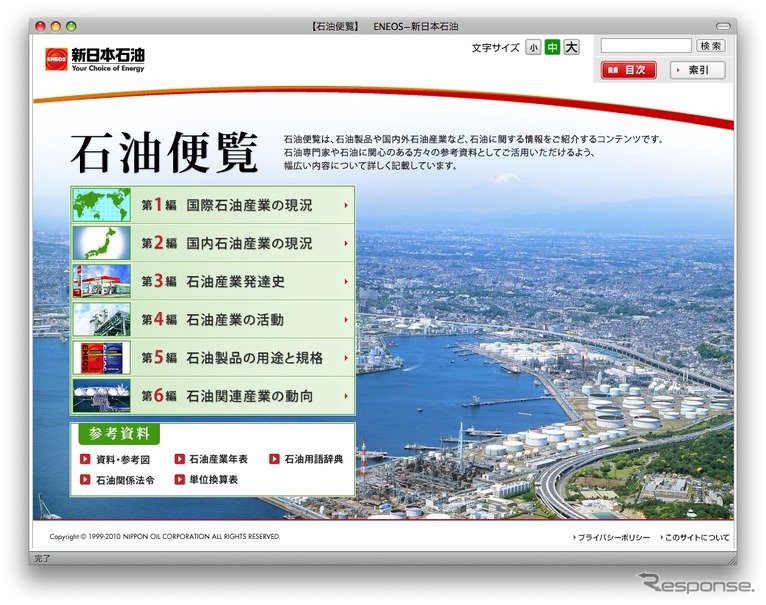Click red arrow icon beside 石油関係法令
This screenshot has height=605, width=766.
pyautogui.click(x=85, y=479)
